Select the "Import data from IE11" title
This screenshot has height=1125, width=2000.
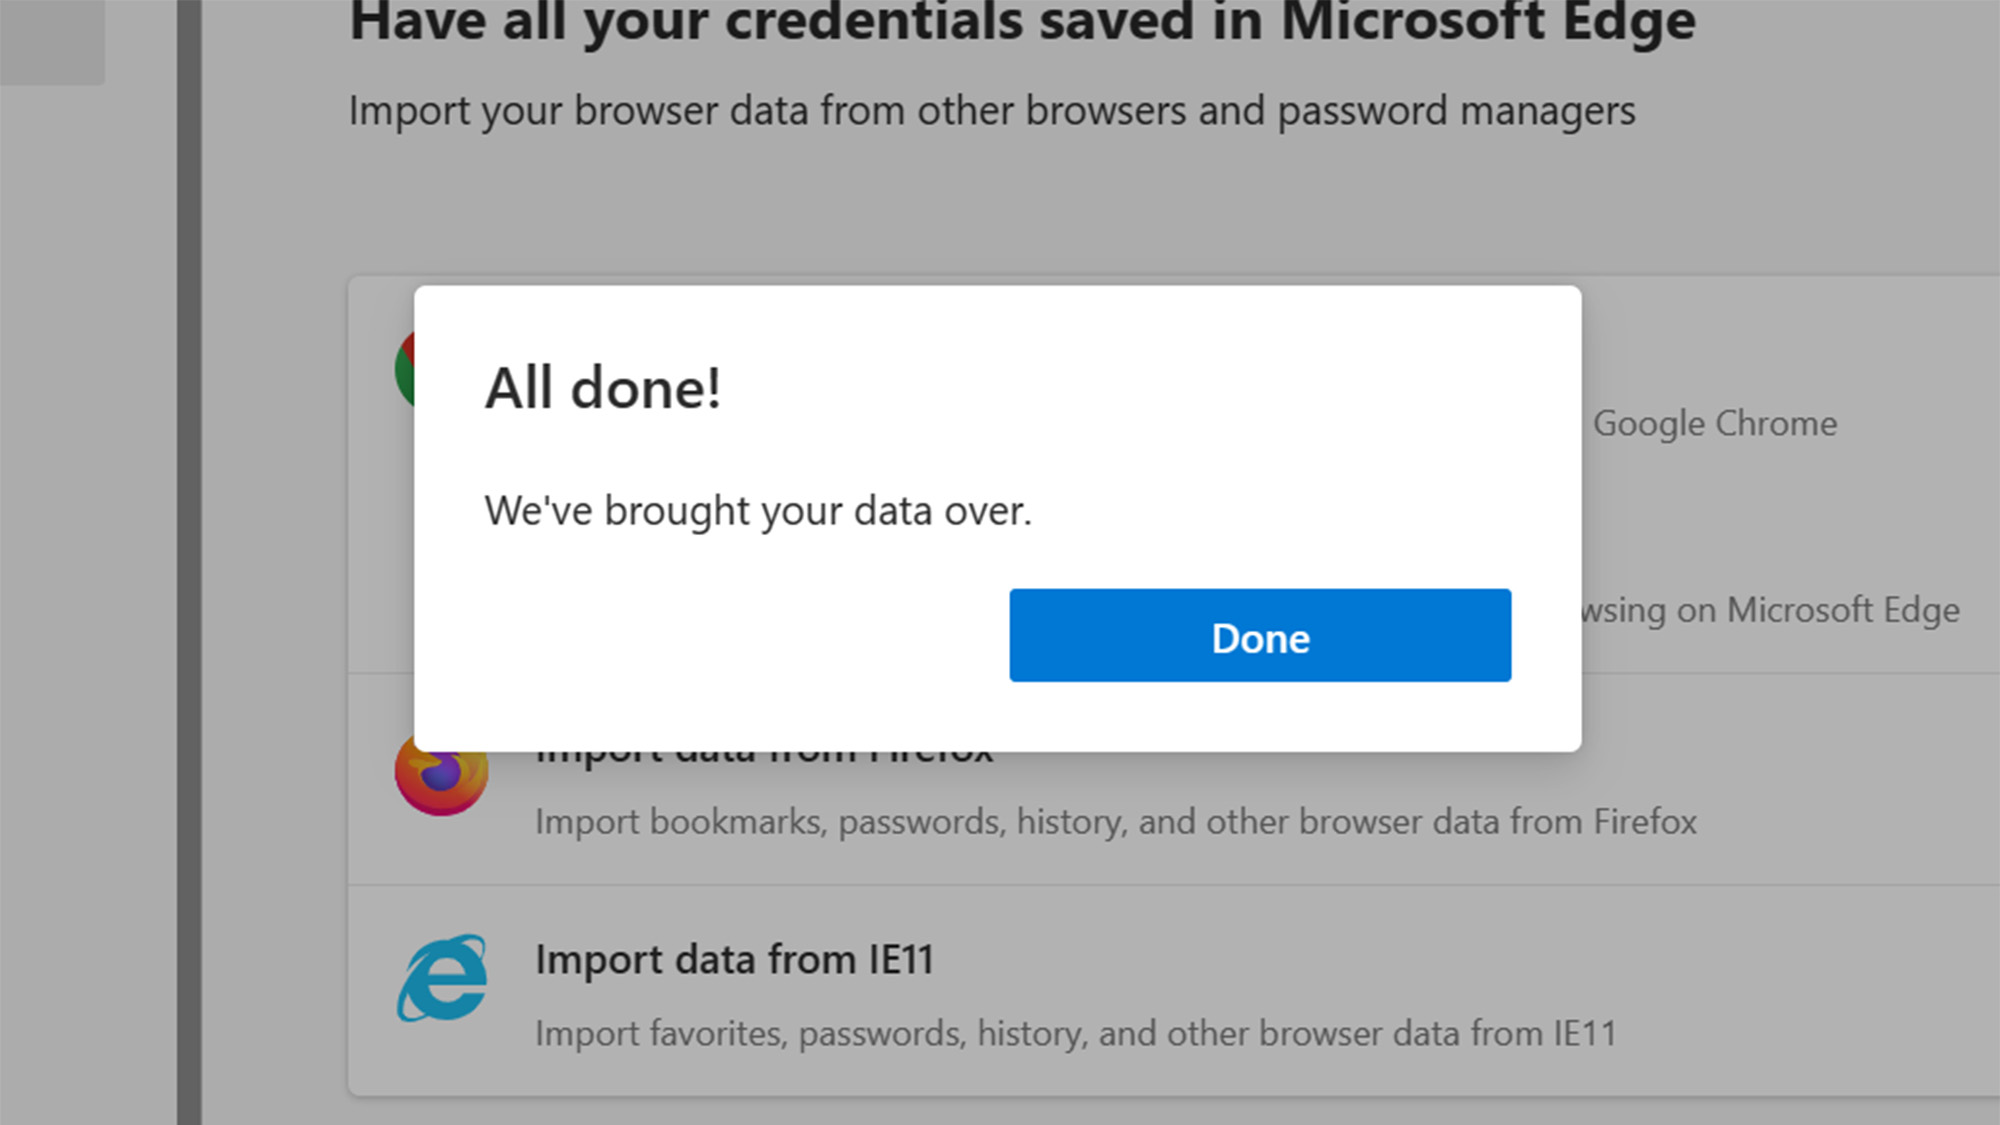tap(734, 960)
